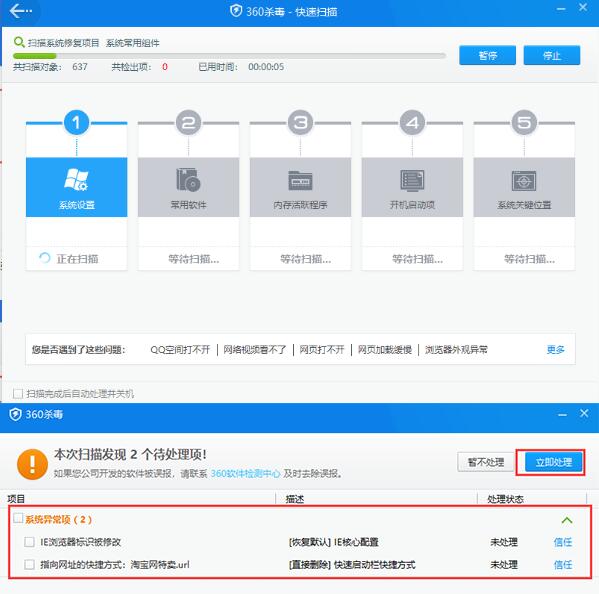Screen dimensions: 599x594
Task: Click 等待扫描 under 常用软件
Action: click(194, 259)
